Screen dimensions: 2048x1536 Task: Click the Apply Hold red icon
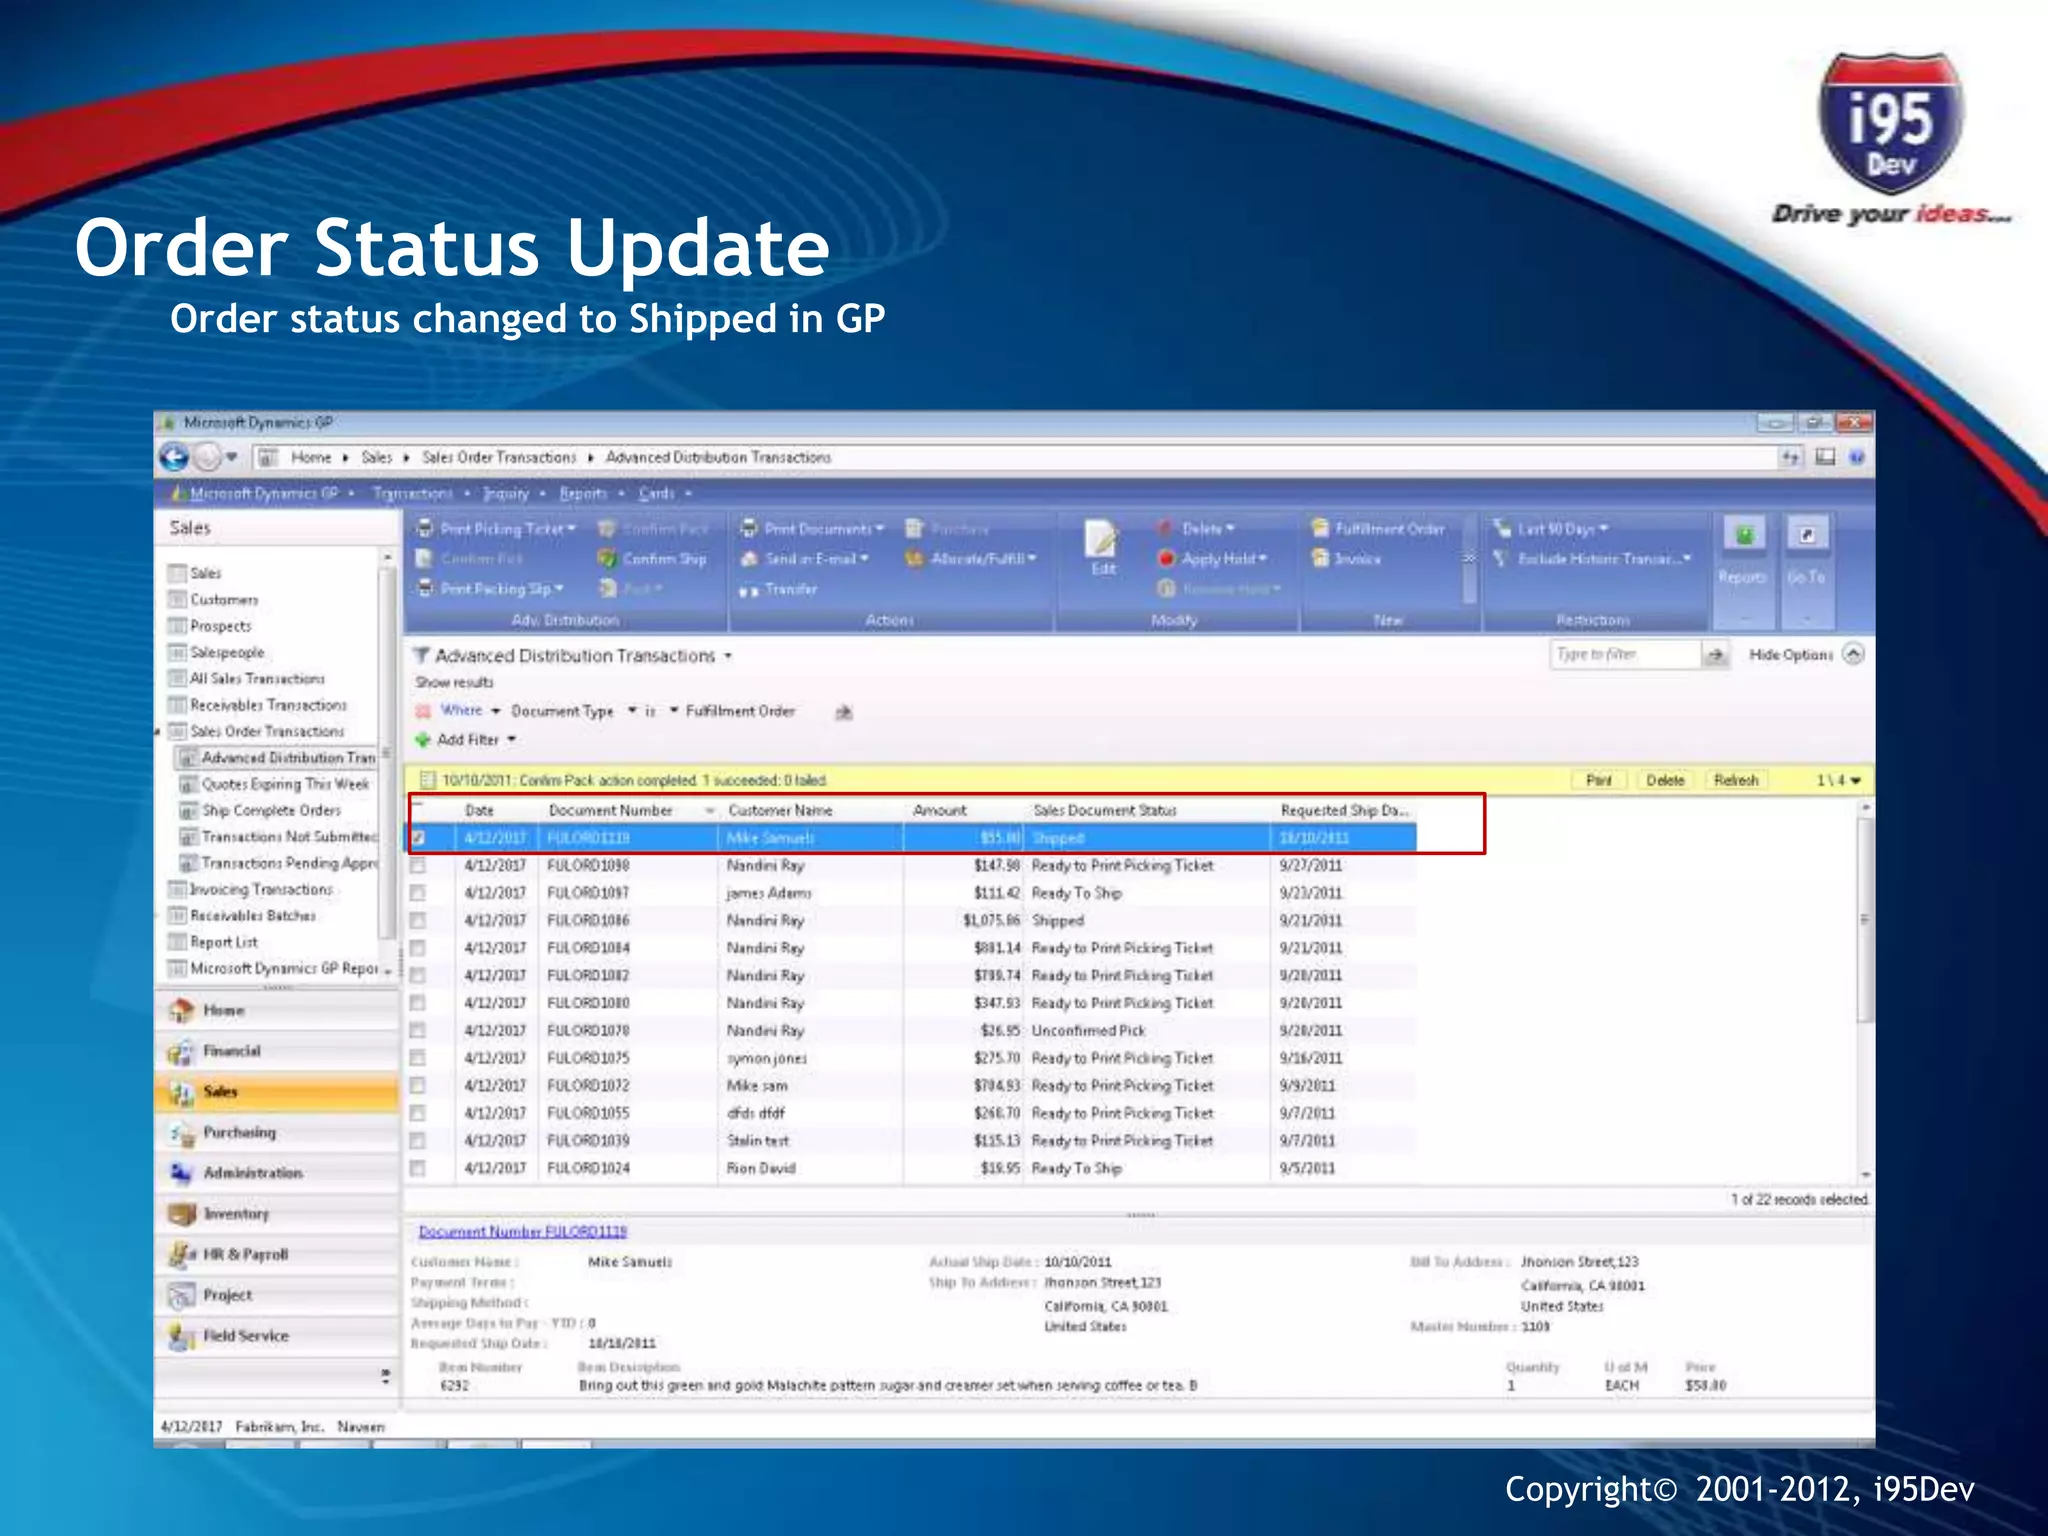1166,559
